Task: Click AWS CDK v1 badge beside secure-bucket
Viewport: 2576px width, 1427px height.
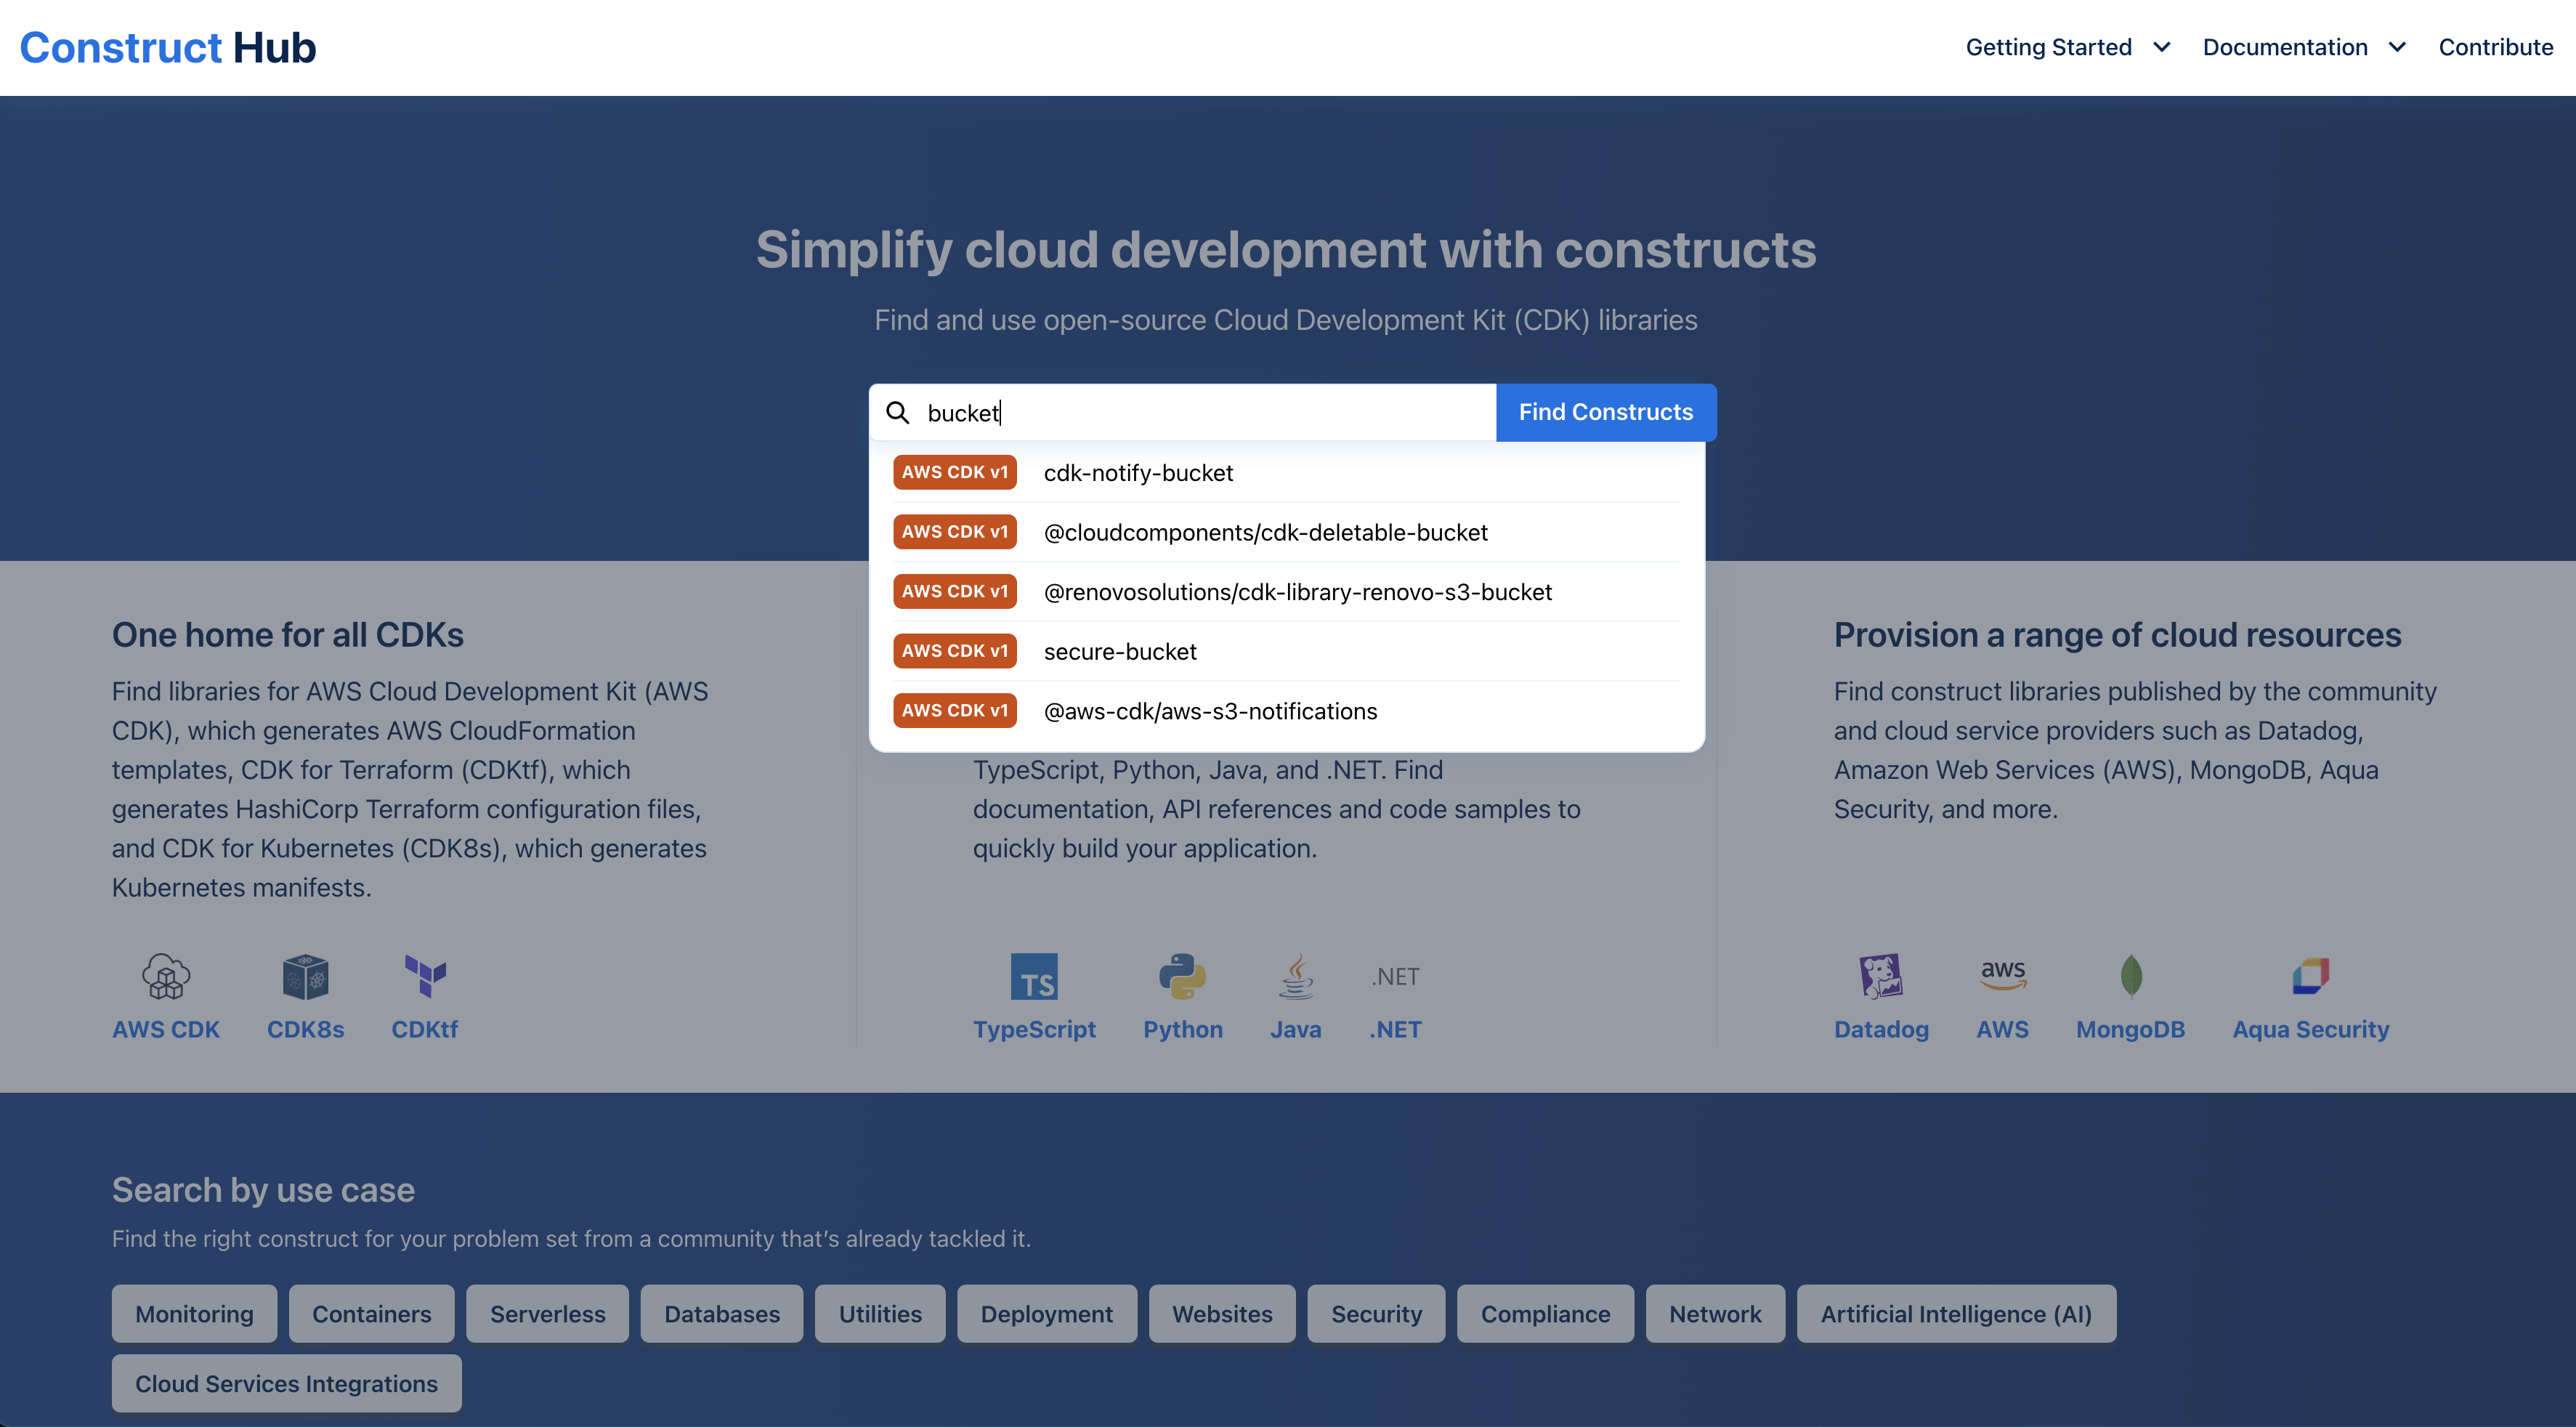Action: click(x=955, y=651)
